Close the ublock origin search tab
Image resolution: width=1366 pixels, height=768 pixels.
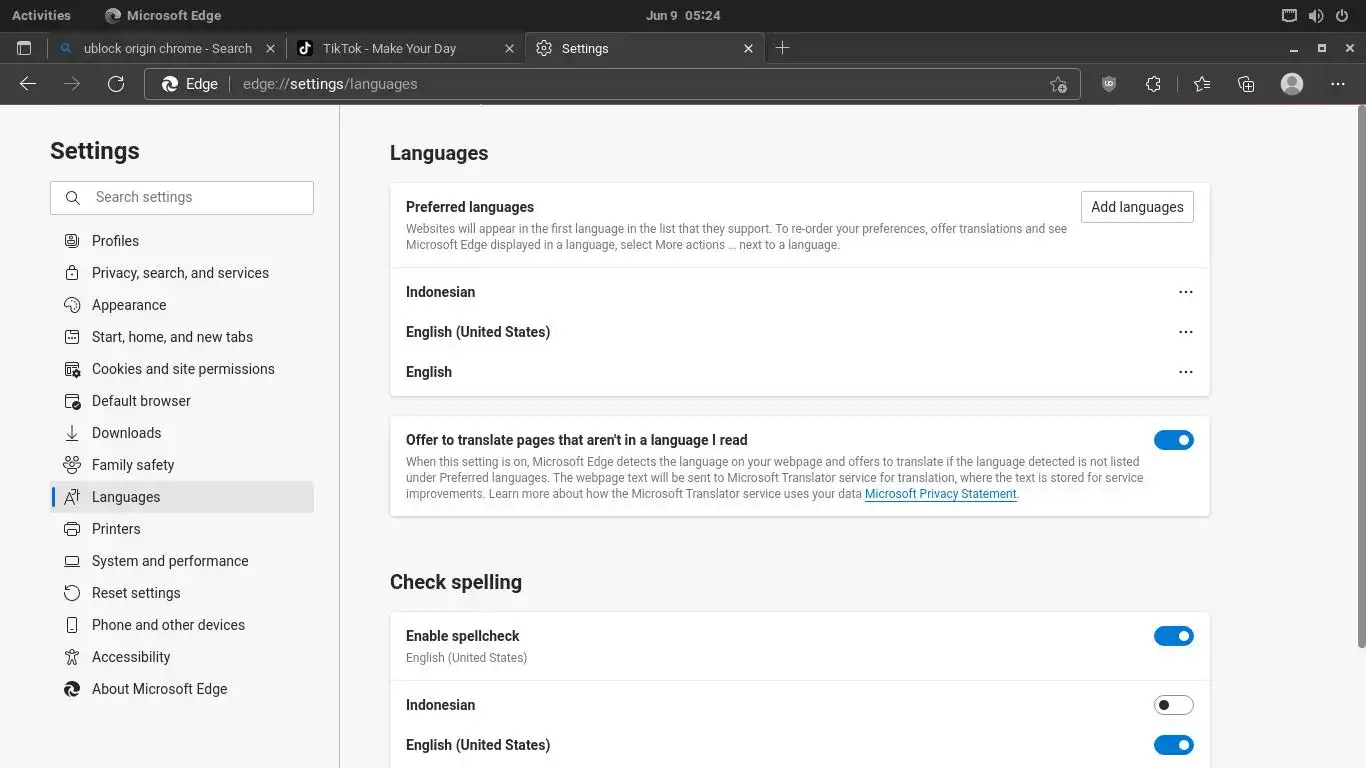click(270, 48)
